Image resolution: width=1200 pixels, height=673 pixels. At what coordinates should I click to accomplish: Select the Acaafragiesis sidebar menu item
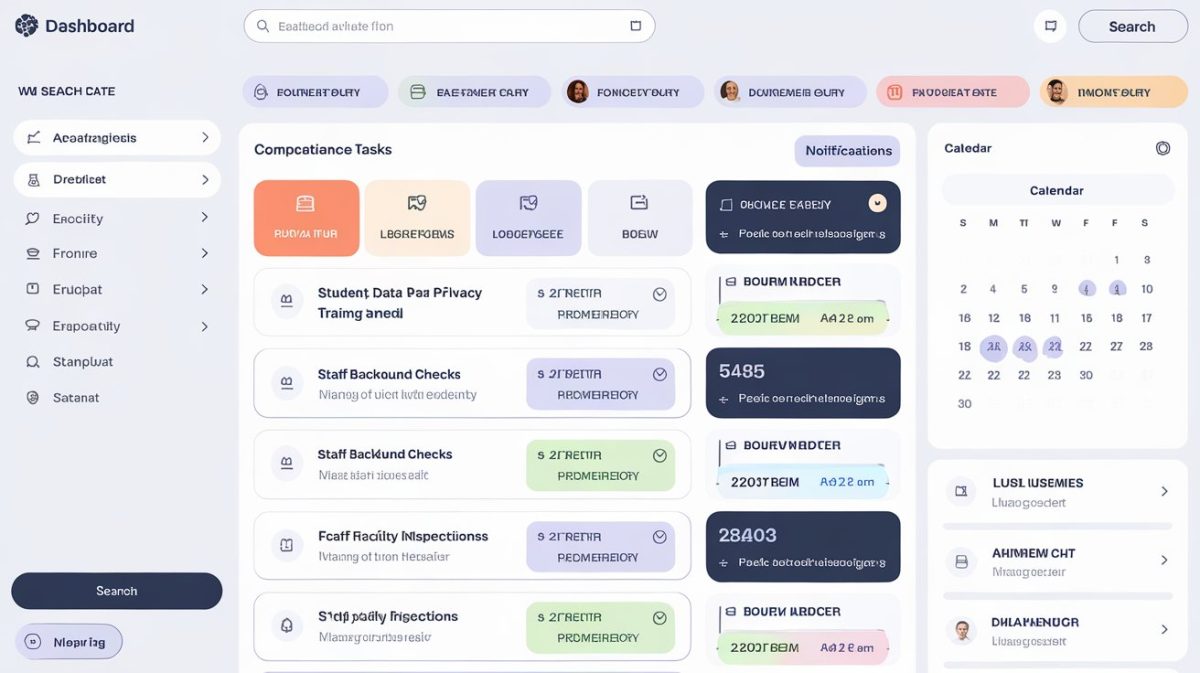coord(116,138)
